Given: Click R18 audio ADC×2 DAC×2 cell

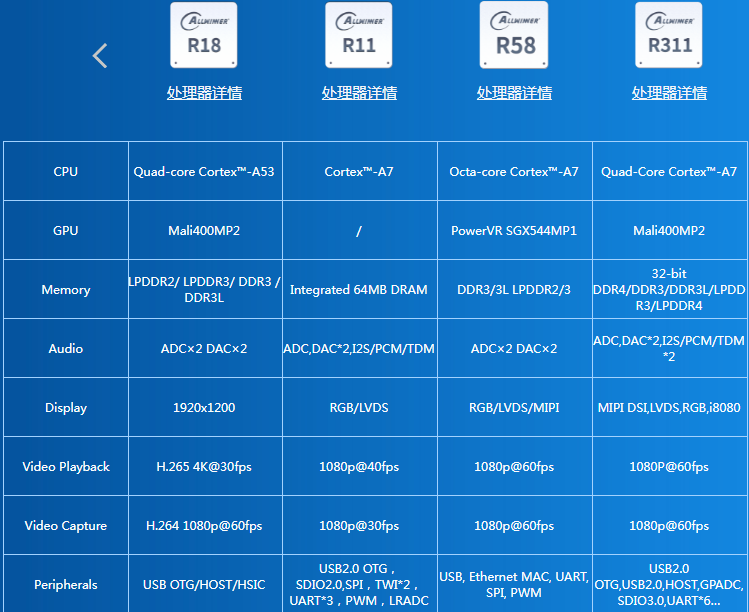Looking at the screenshot, I should tap(205, 348).
